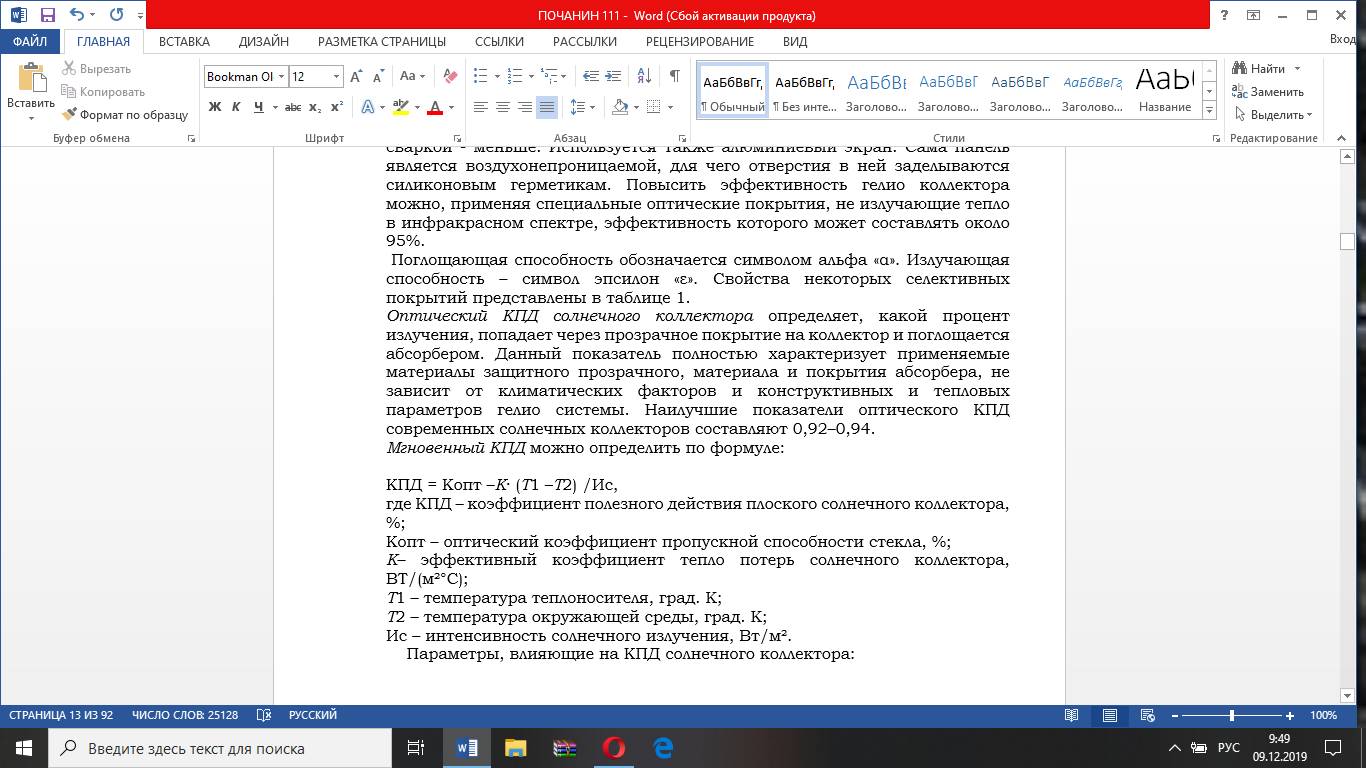Apply strikethrough using the abc icon
Image resolution: width=1366 pixels, height=768 pixels.
pyautogui.click(x=292, y=107)
